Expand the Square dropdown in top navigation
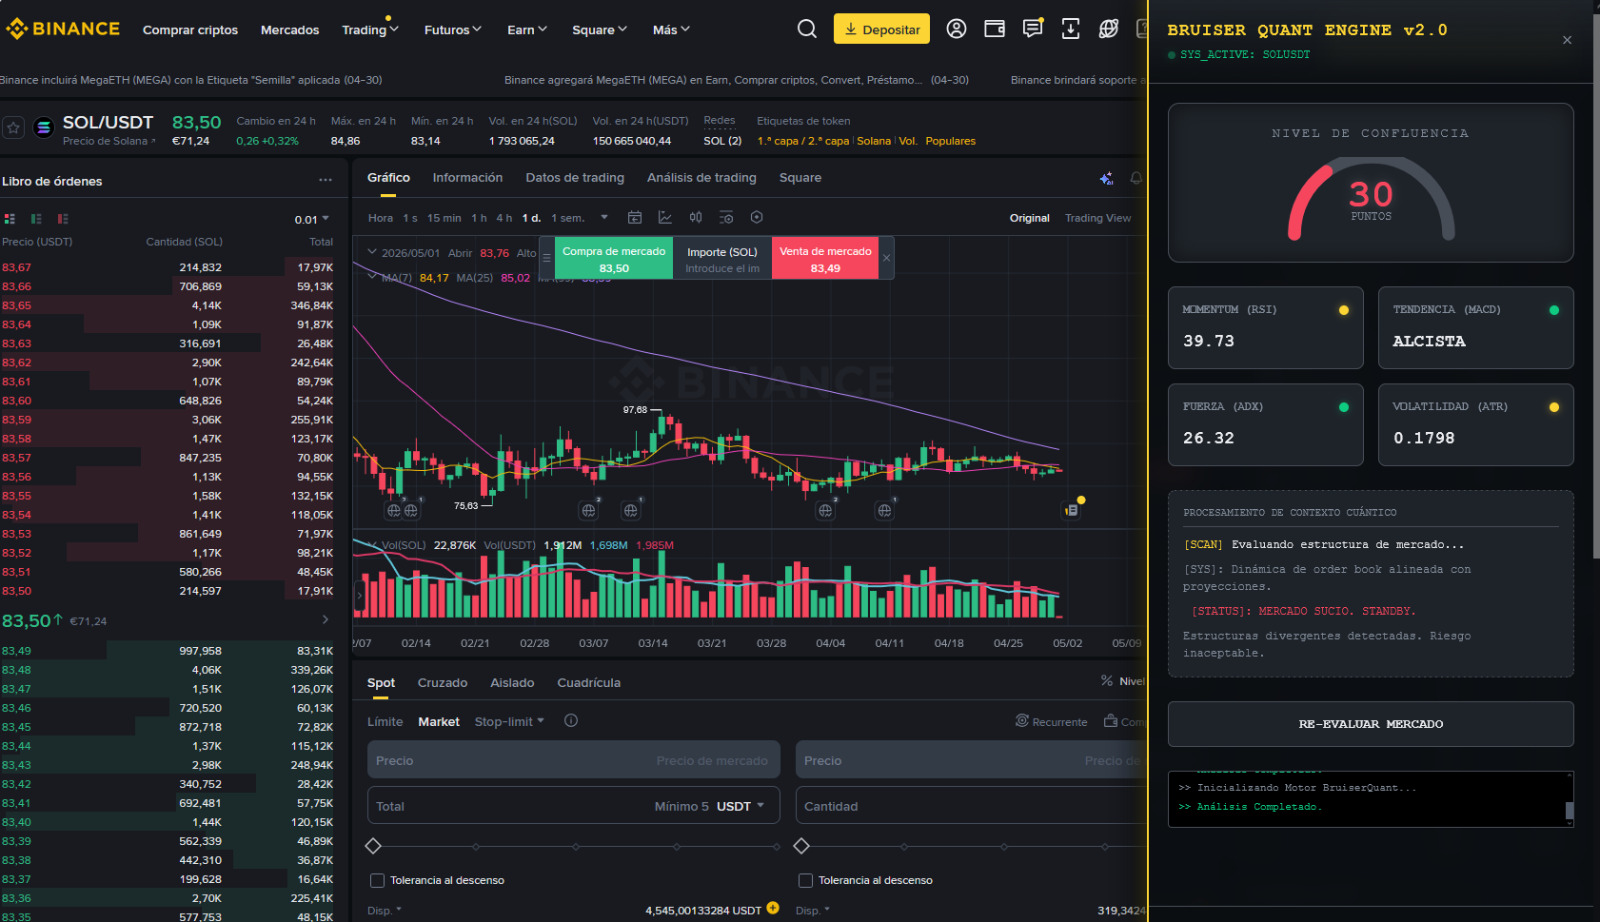 (x=600, y=29)
